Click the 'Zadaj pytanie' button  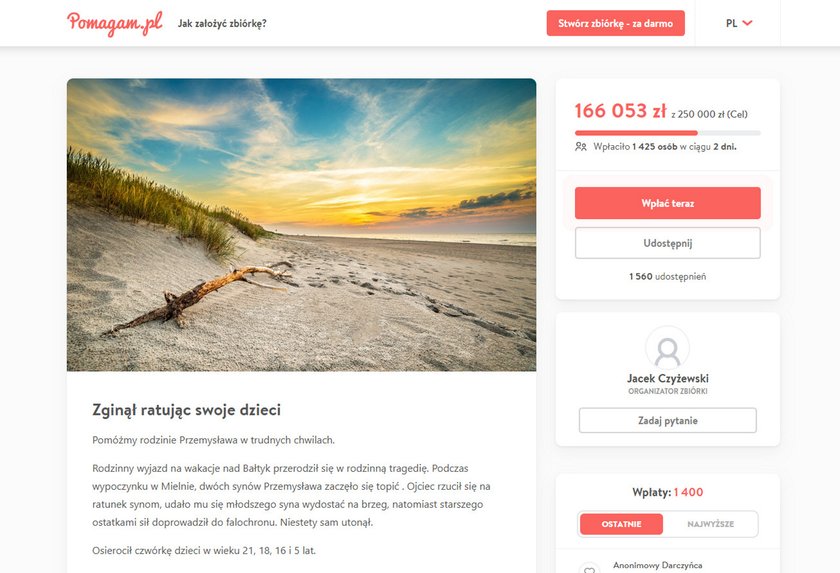tap(668, 420)
